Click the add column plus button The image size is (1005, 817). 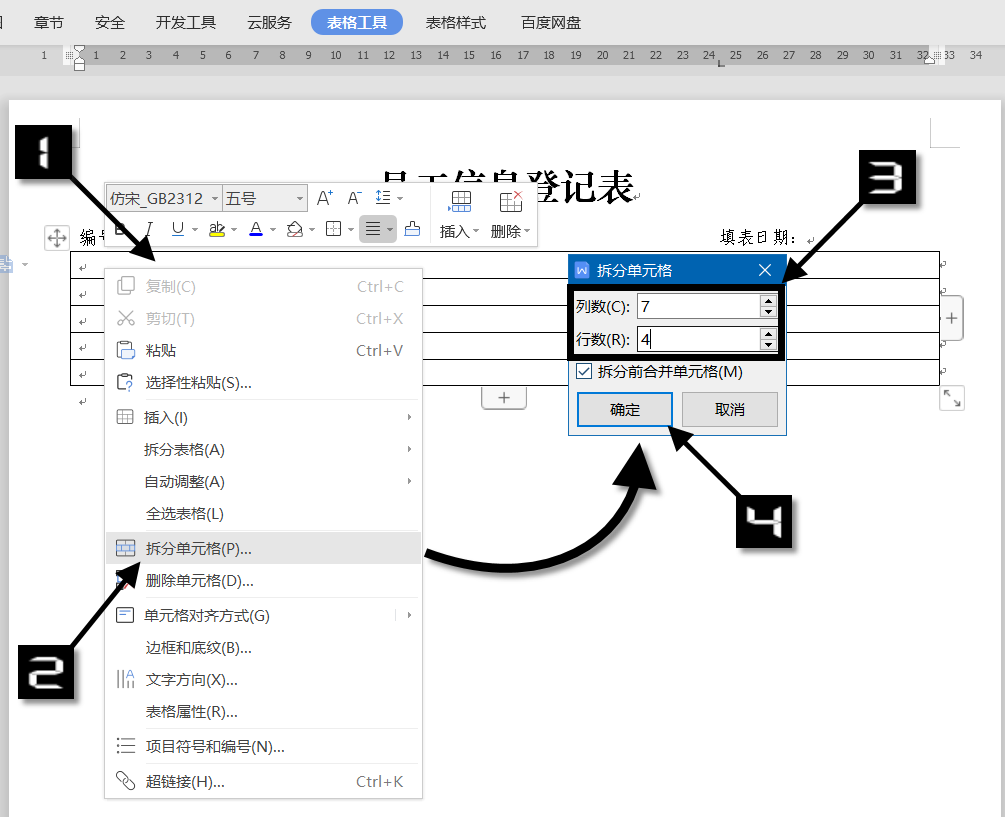(x=952, y=318)
